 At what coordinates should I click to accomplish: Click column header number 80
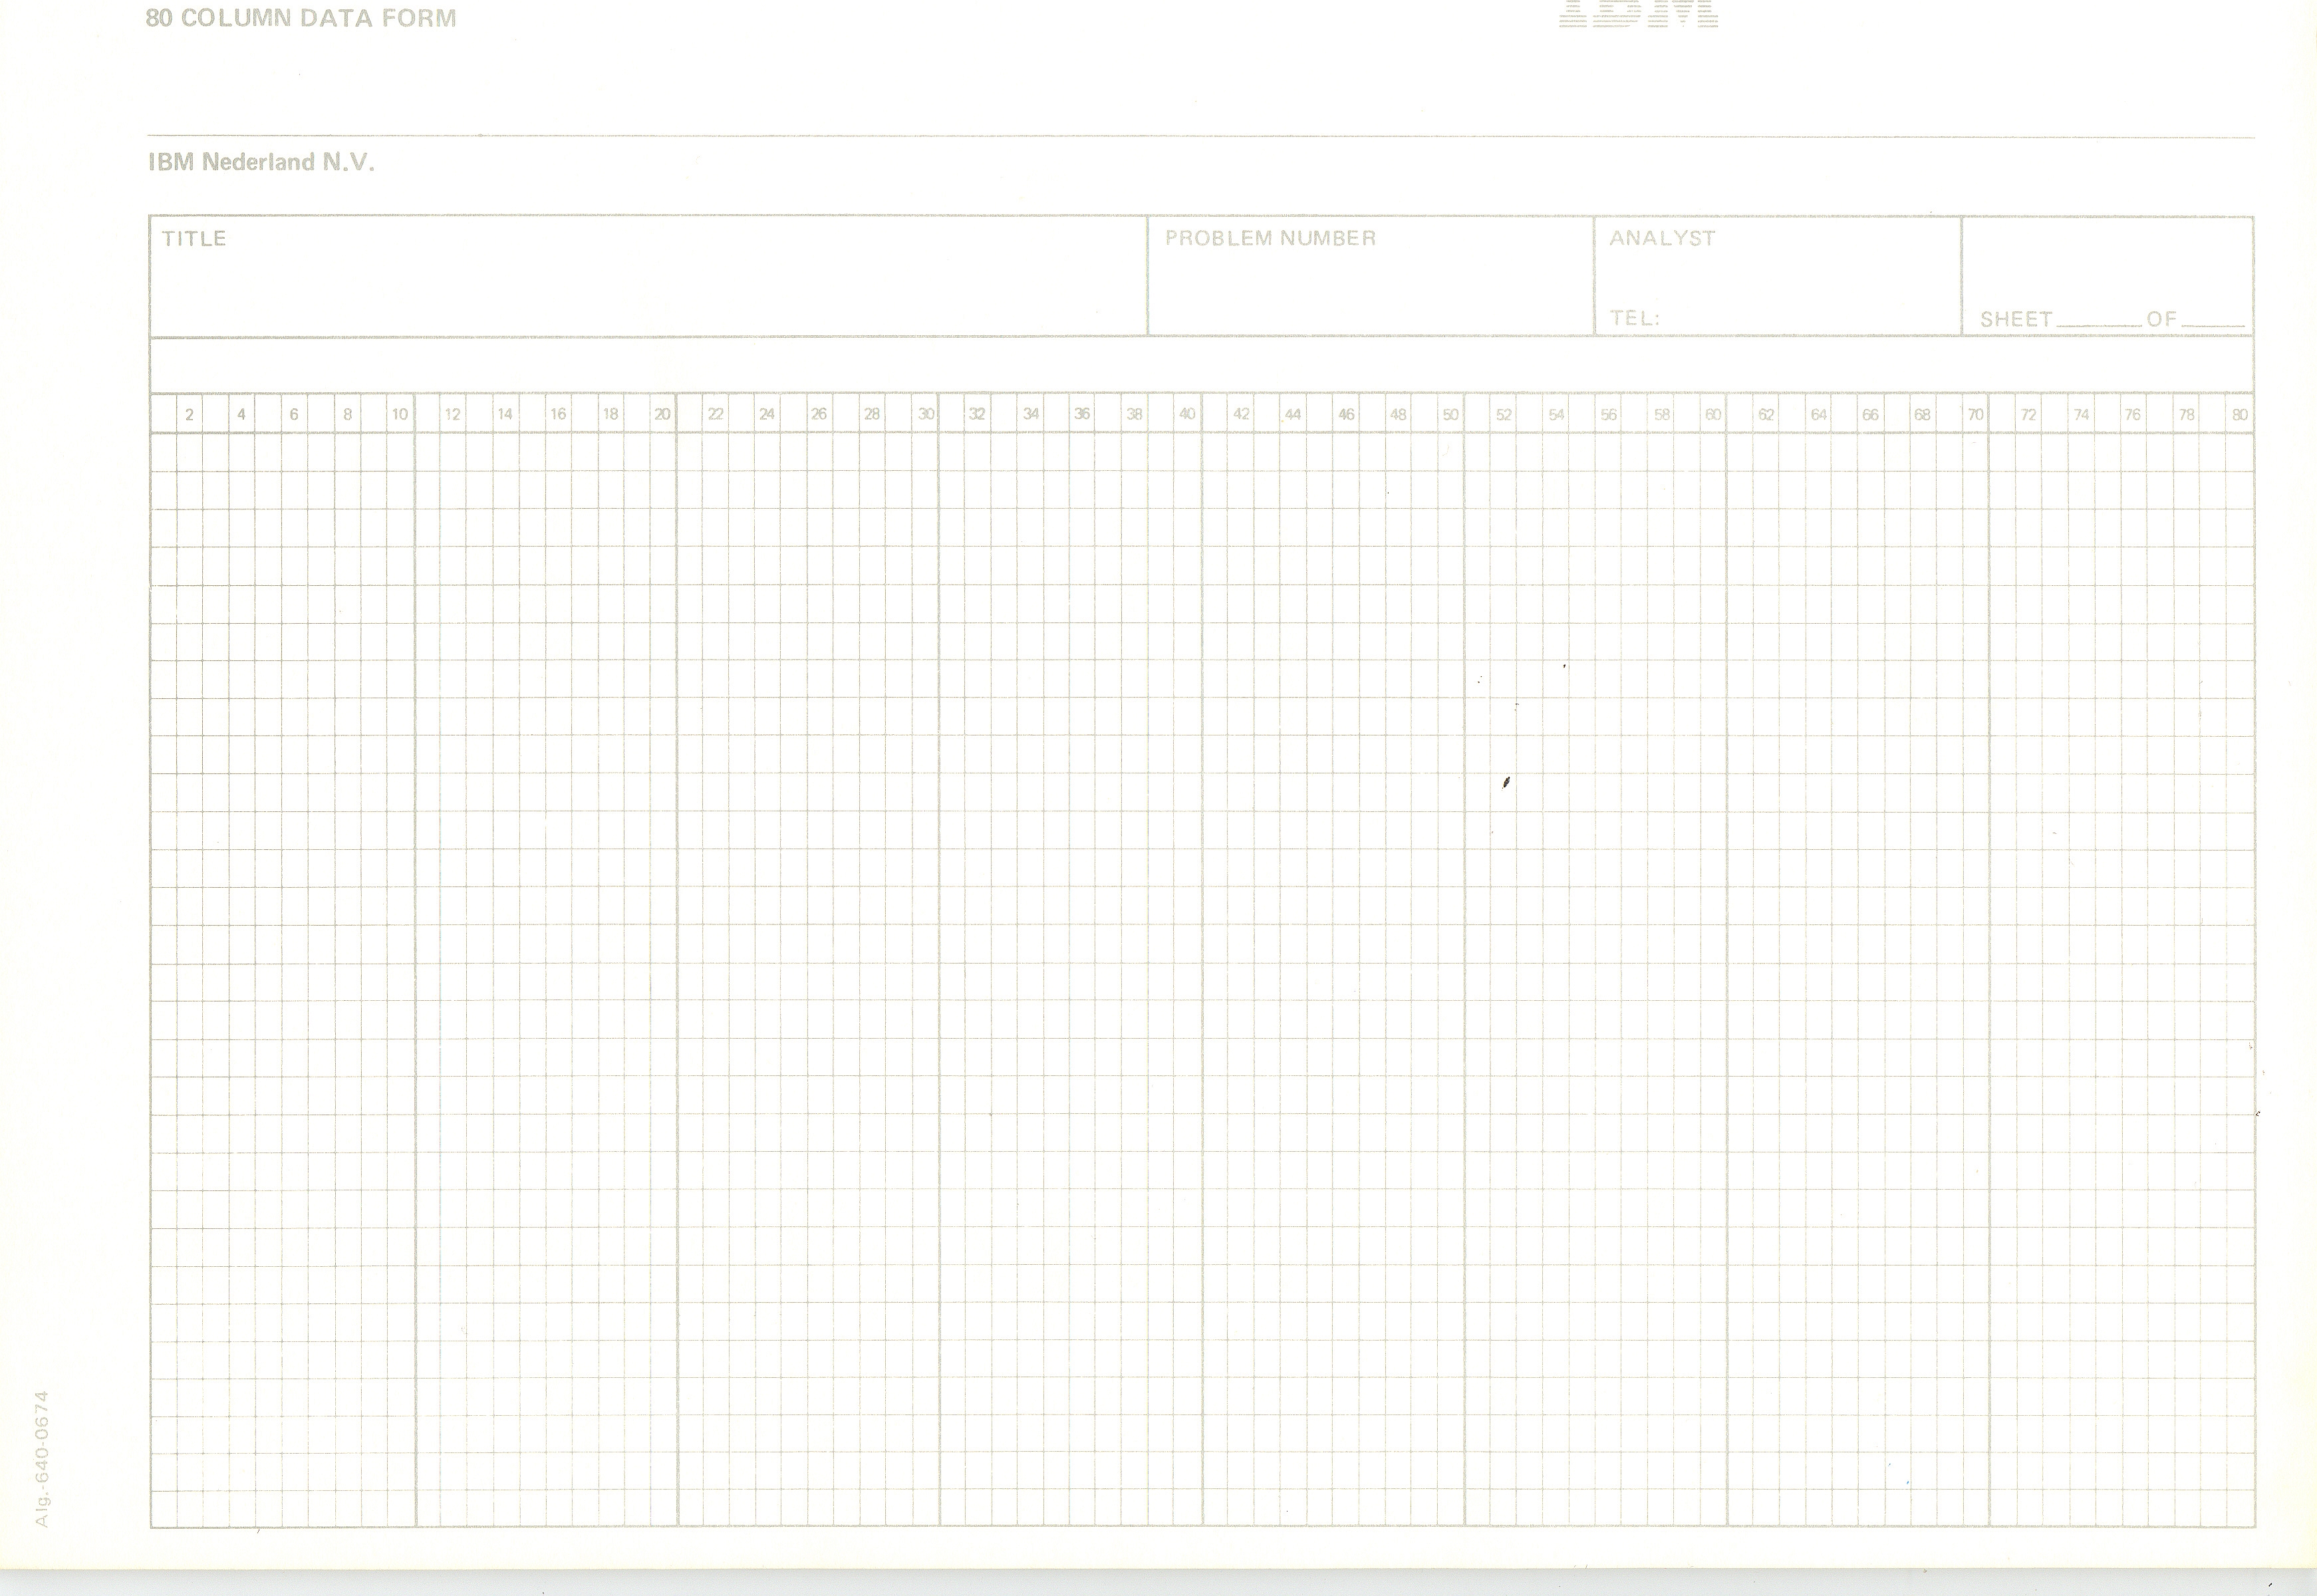2239,415
